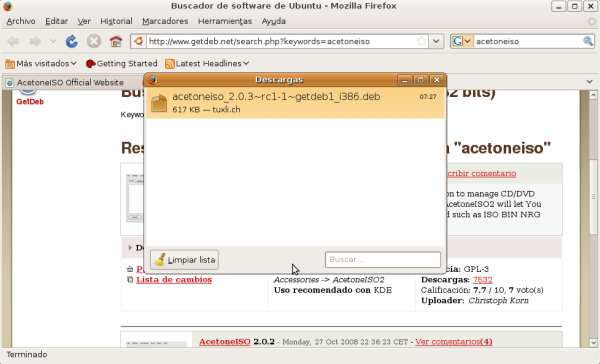Screen dimensions: 600x364
Task: Click the Stop loading icon
Action: pos(94,41)
